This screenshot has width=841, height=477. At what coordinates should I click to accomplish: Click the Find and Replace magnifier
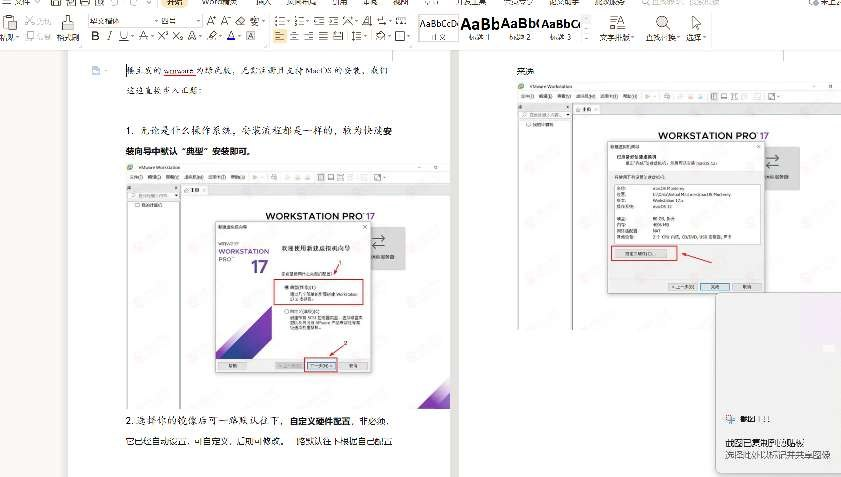(662, 23)
